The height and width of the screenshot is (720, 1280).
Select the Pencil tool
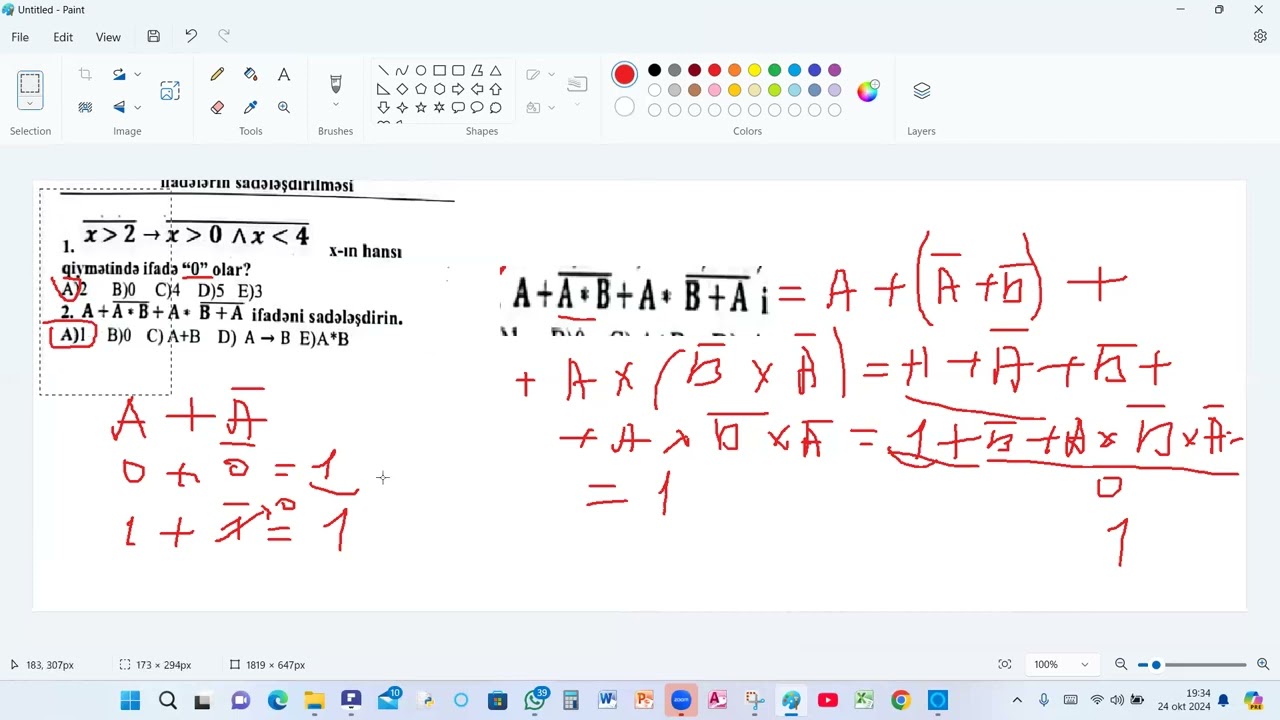(217, 75)
